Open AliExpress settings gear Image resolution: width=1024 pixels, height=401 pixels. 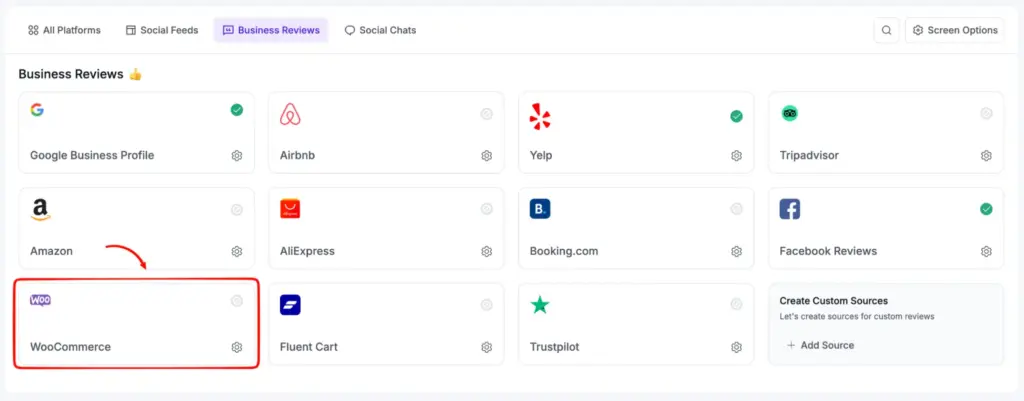[x=487, y=251]
